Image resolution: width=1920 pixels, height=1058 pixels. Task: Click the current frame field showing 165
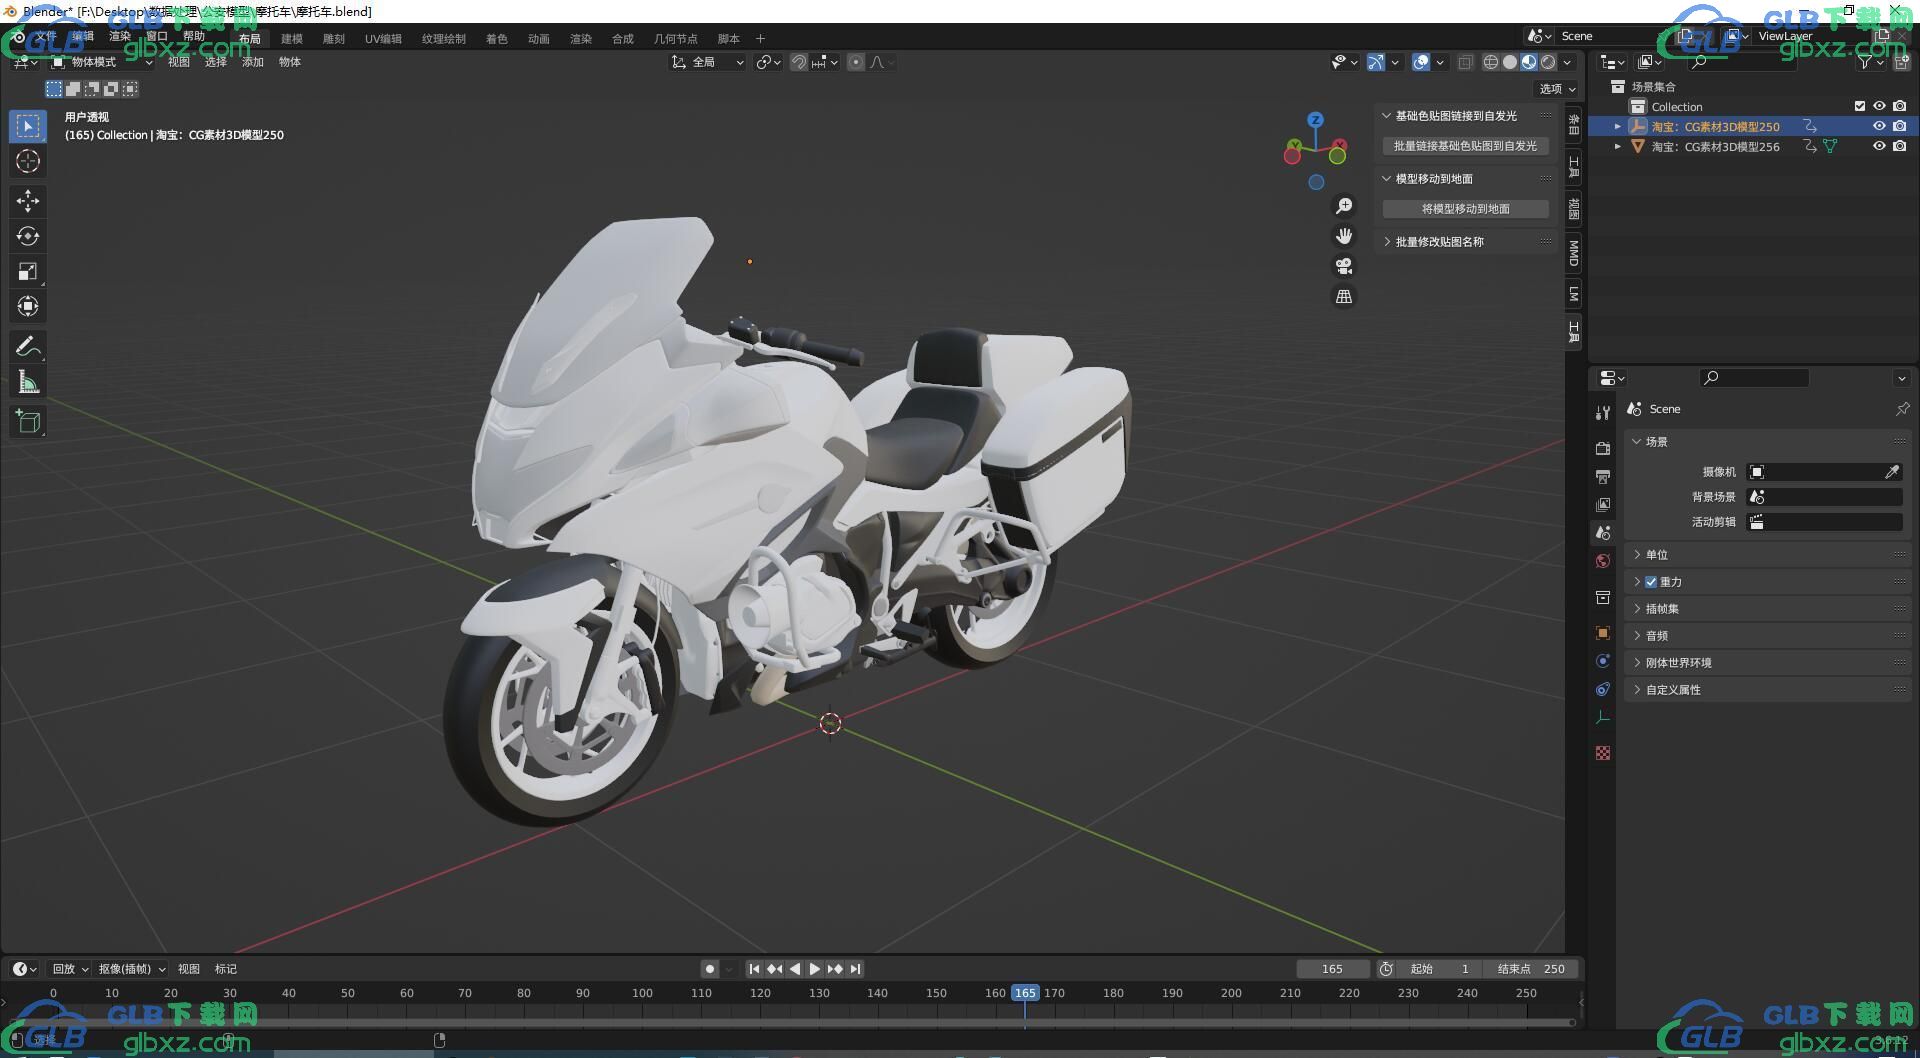tap(1332, 969)
